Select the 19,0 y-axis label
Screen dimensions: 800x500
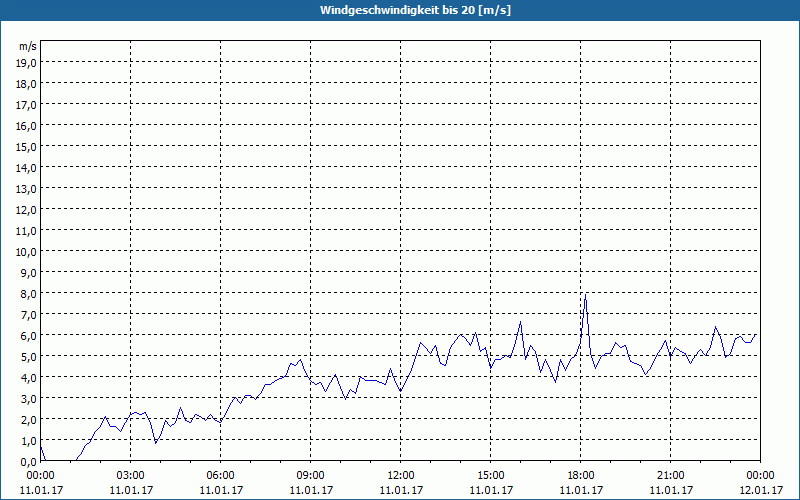27,63
